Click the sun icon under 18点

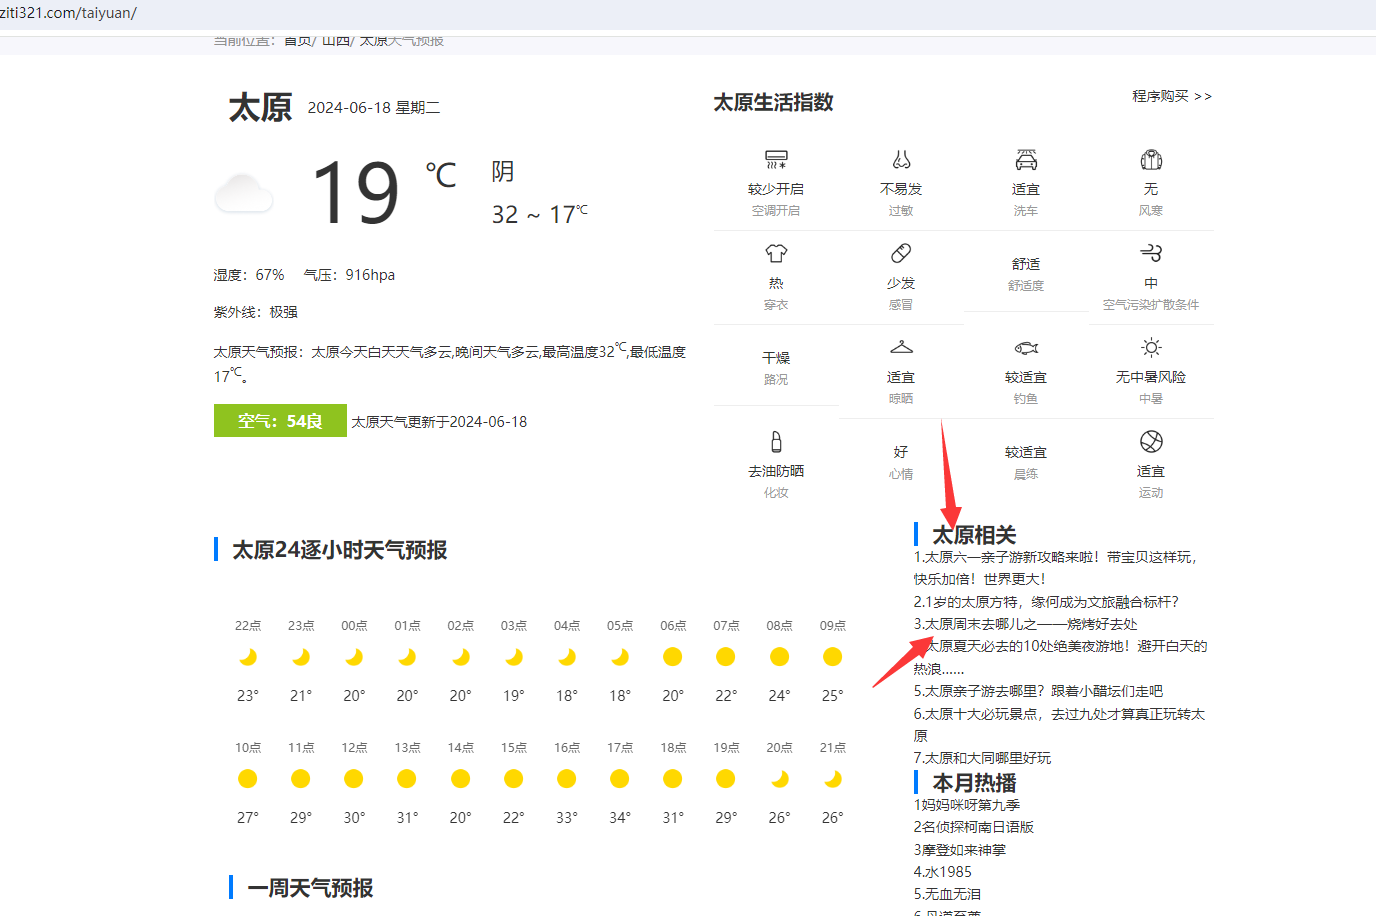[673, 779]
